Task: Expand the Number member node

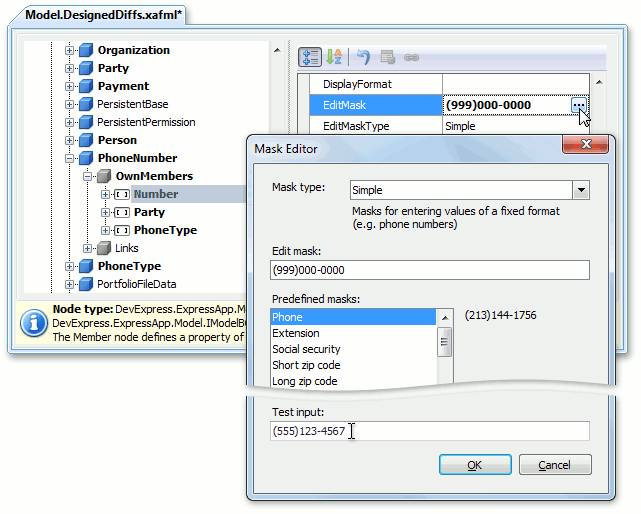Action: 105,194
